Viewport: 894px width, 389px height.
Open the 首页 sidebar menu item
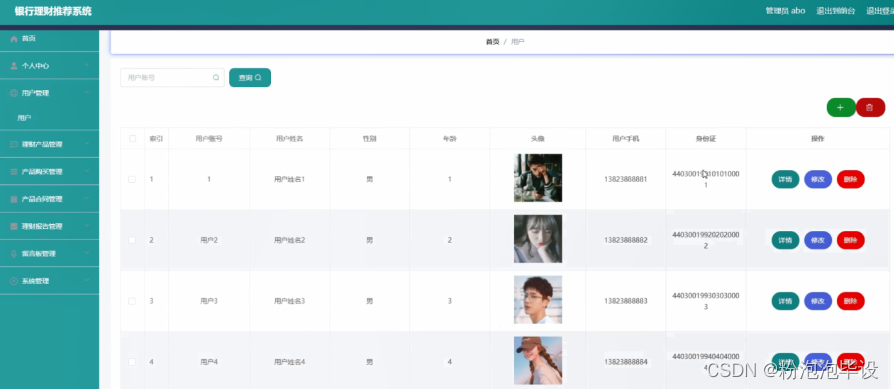coord(50,39)
